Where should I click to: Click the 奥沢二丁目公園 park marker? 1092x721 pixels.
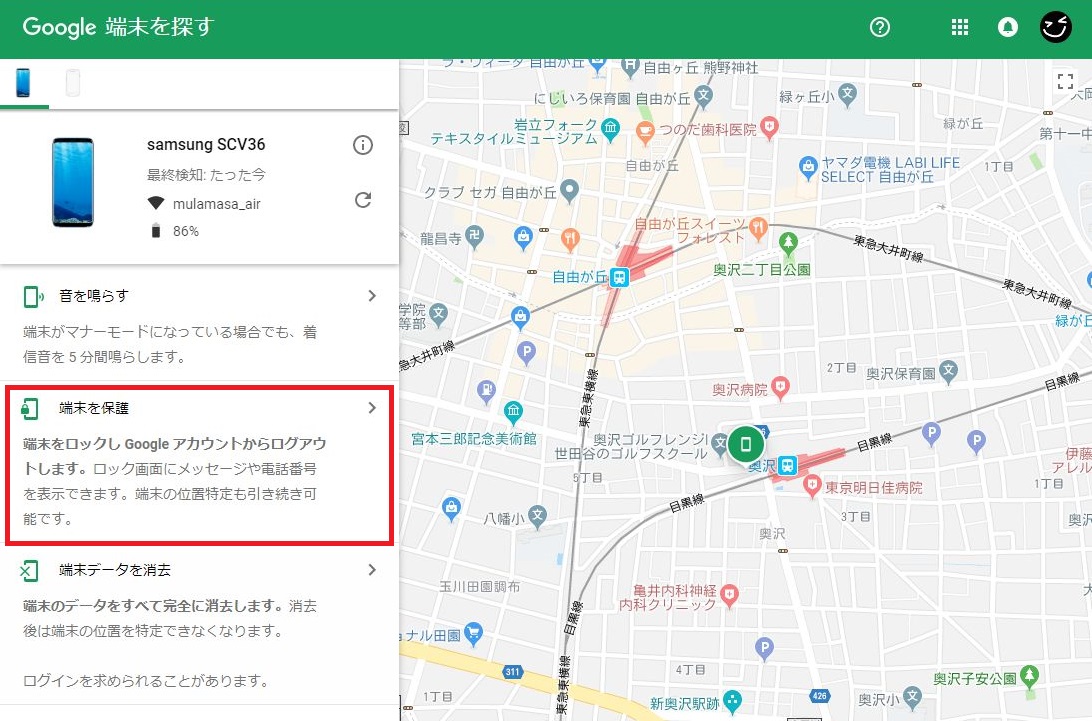788,243
